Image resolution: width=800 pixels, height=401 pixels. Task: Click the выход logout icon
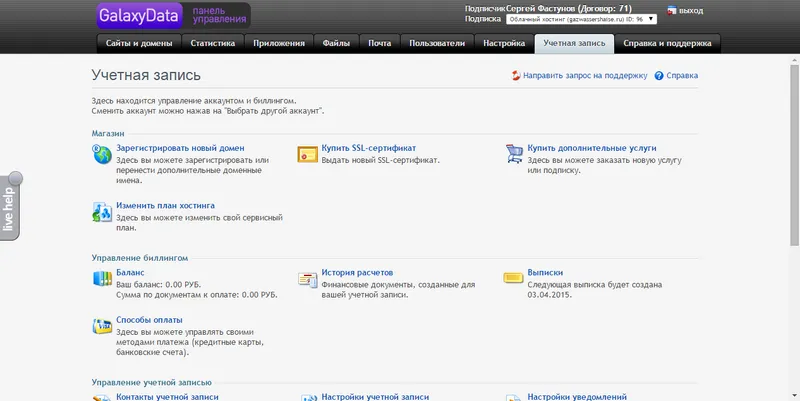[x=671, y=10]
